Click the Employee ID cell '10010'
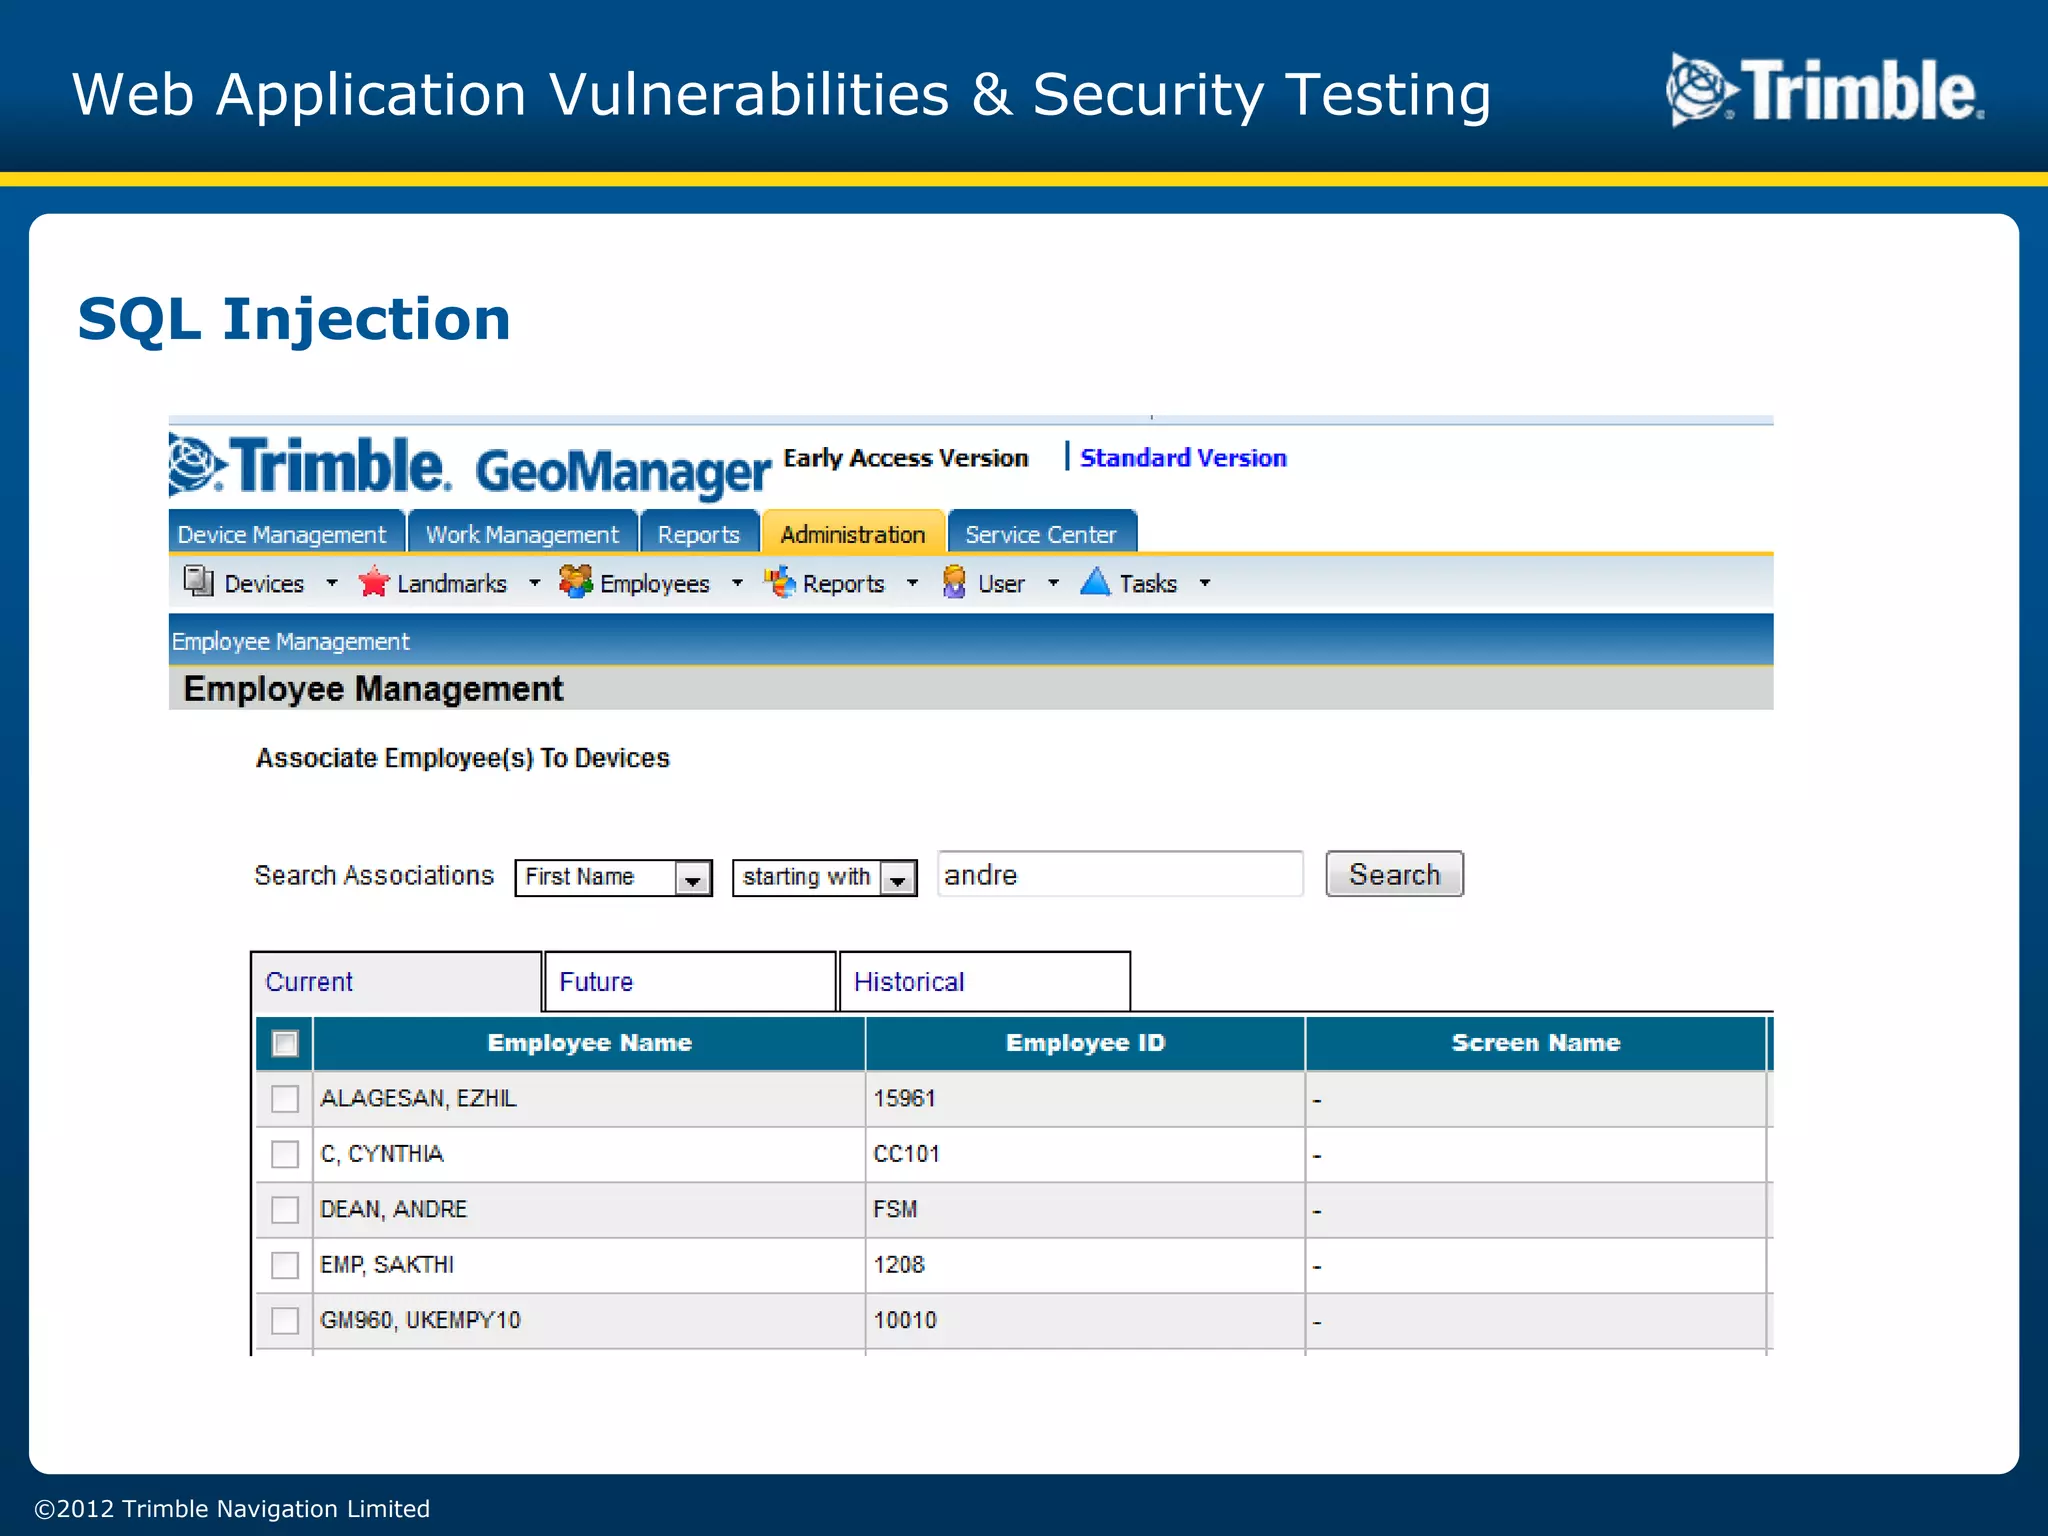The height and width of the screenshot is (1536, 2048). [905, 1320]
